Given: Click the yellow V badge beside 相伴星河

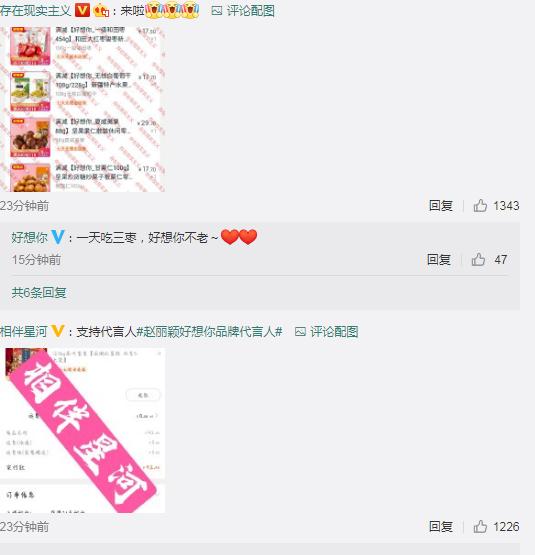Looking at the screenshot, I should [x=57, y=331].
